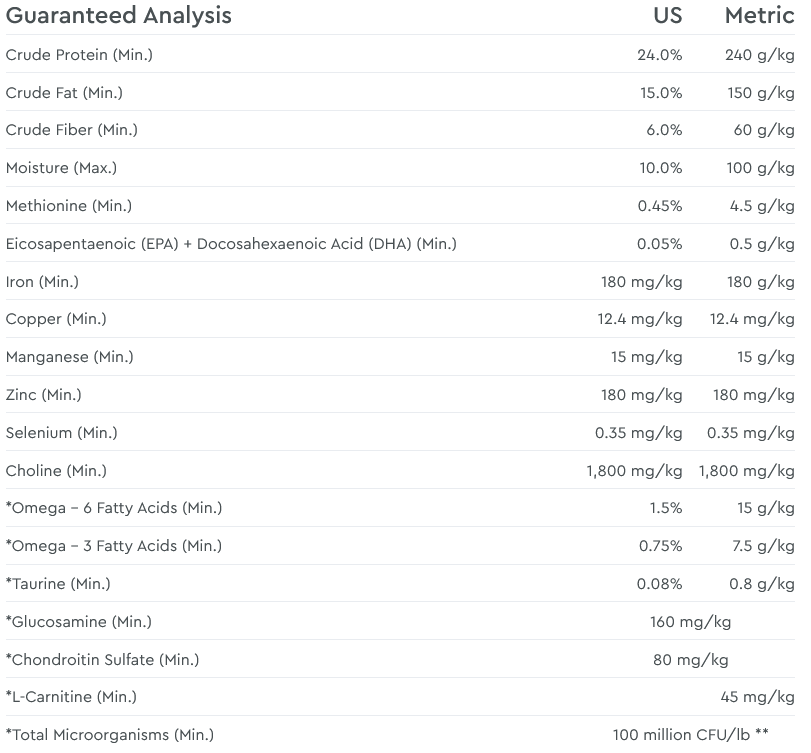The height and width of the screenshot is (753, 811).
Task: Select the Metric column header
Action: pyautogui.click(x=759, y=16)
